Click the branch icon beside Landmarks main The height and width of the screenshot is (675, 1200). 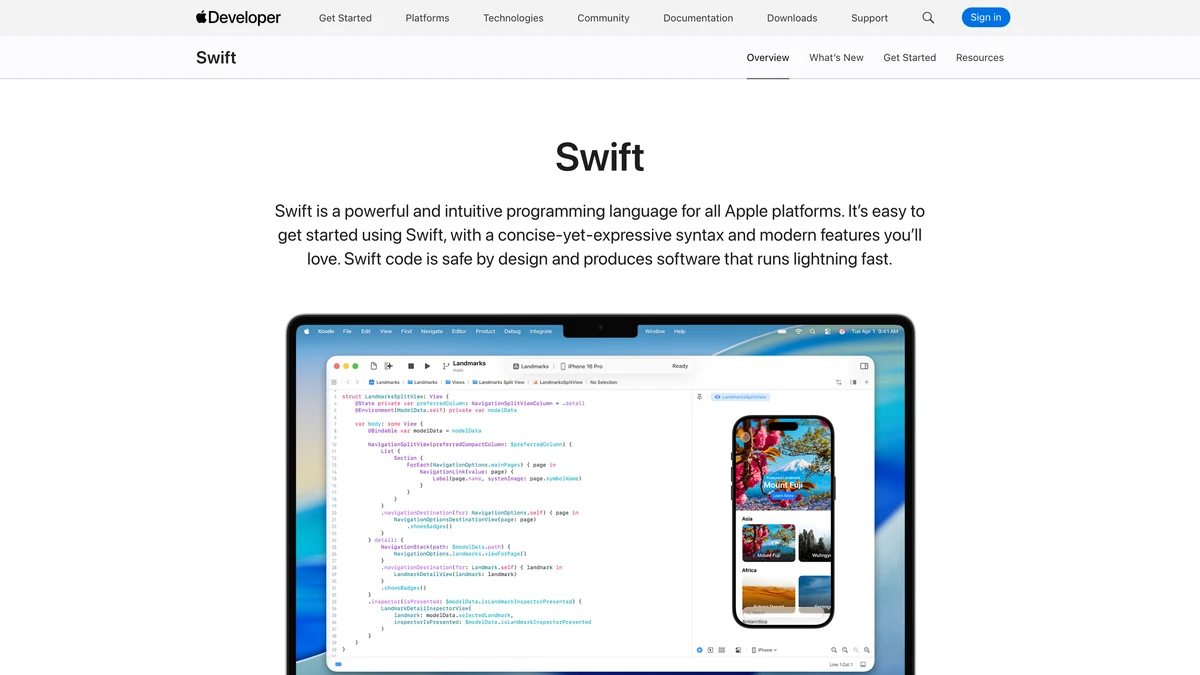446,366
